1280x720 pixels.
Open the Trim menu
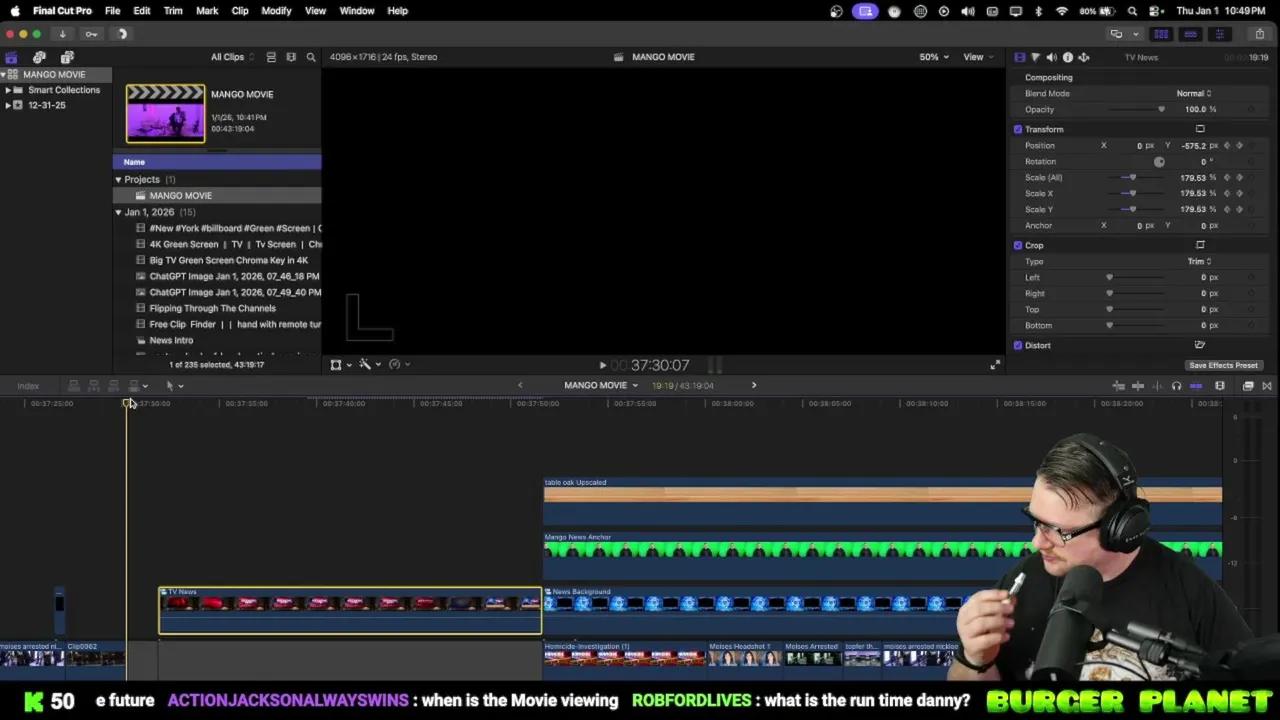(x=173, y=11)
